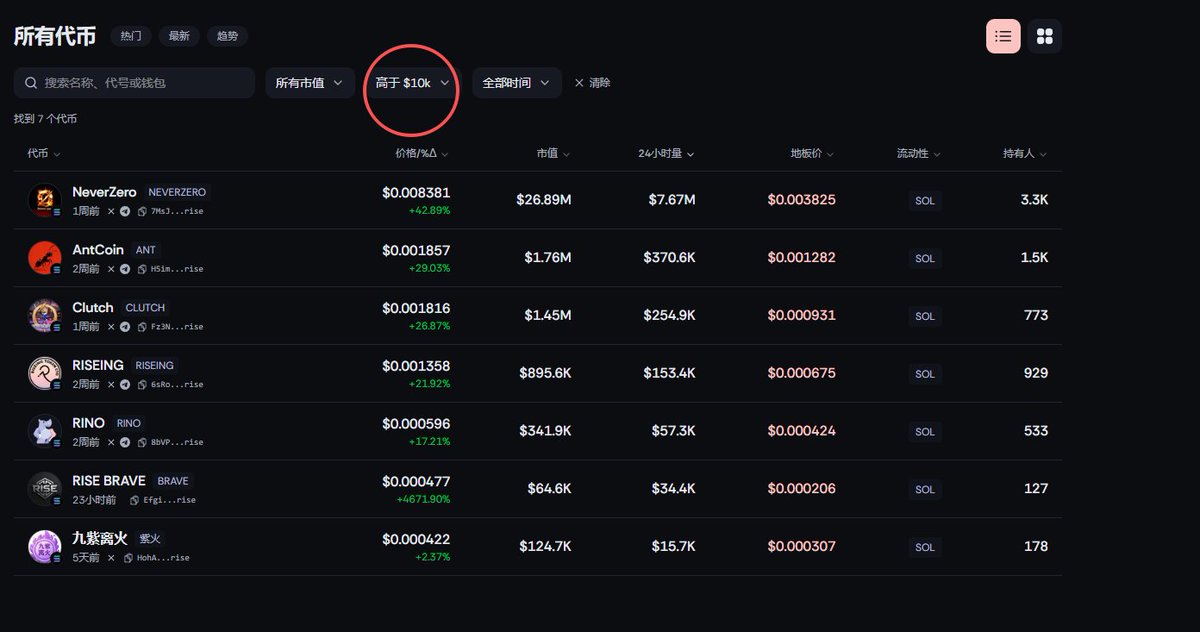Click 九紫离火 price $0.000422
The height and width of the screenshot is (632, 1200).
(416, 539)
